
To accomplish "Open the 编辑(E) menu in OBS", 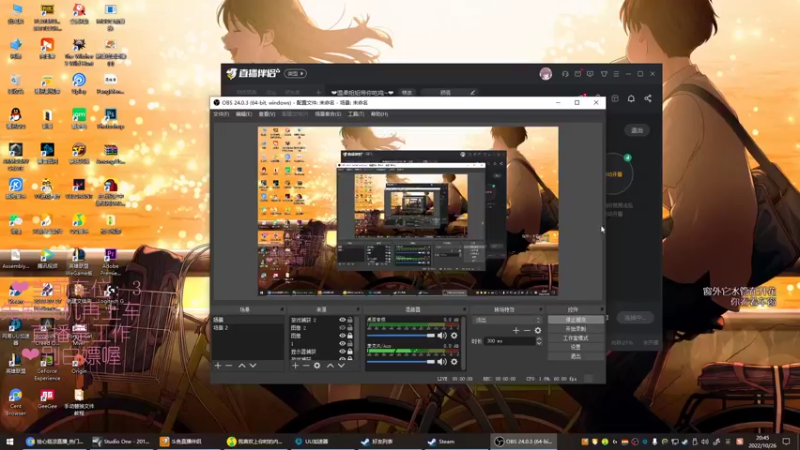I will point(244,114).
